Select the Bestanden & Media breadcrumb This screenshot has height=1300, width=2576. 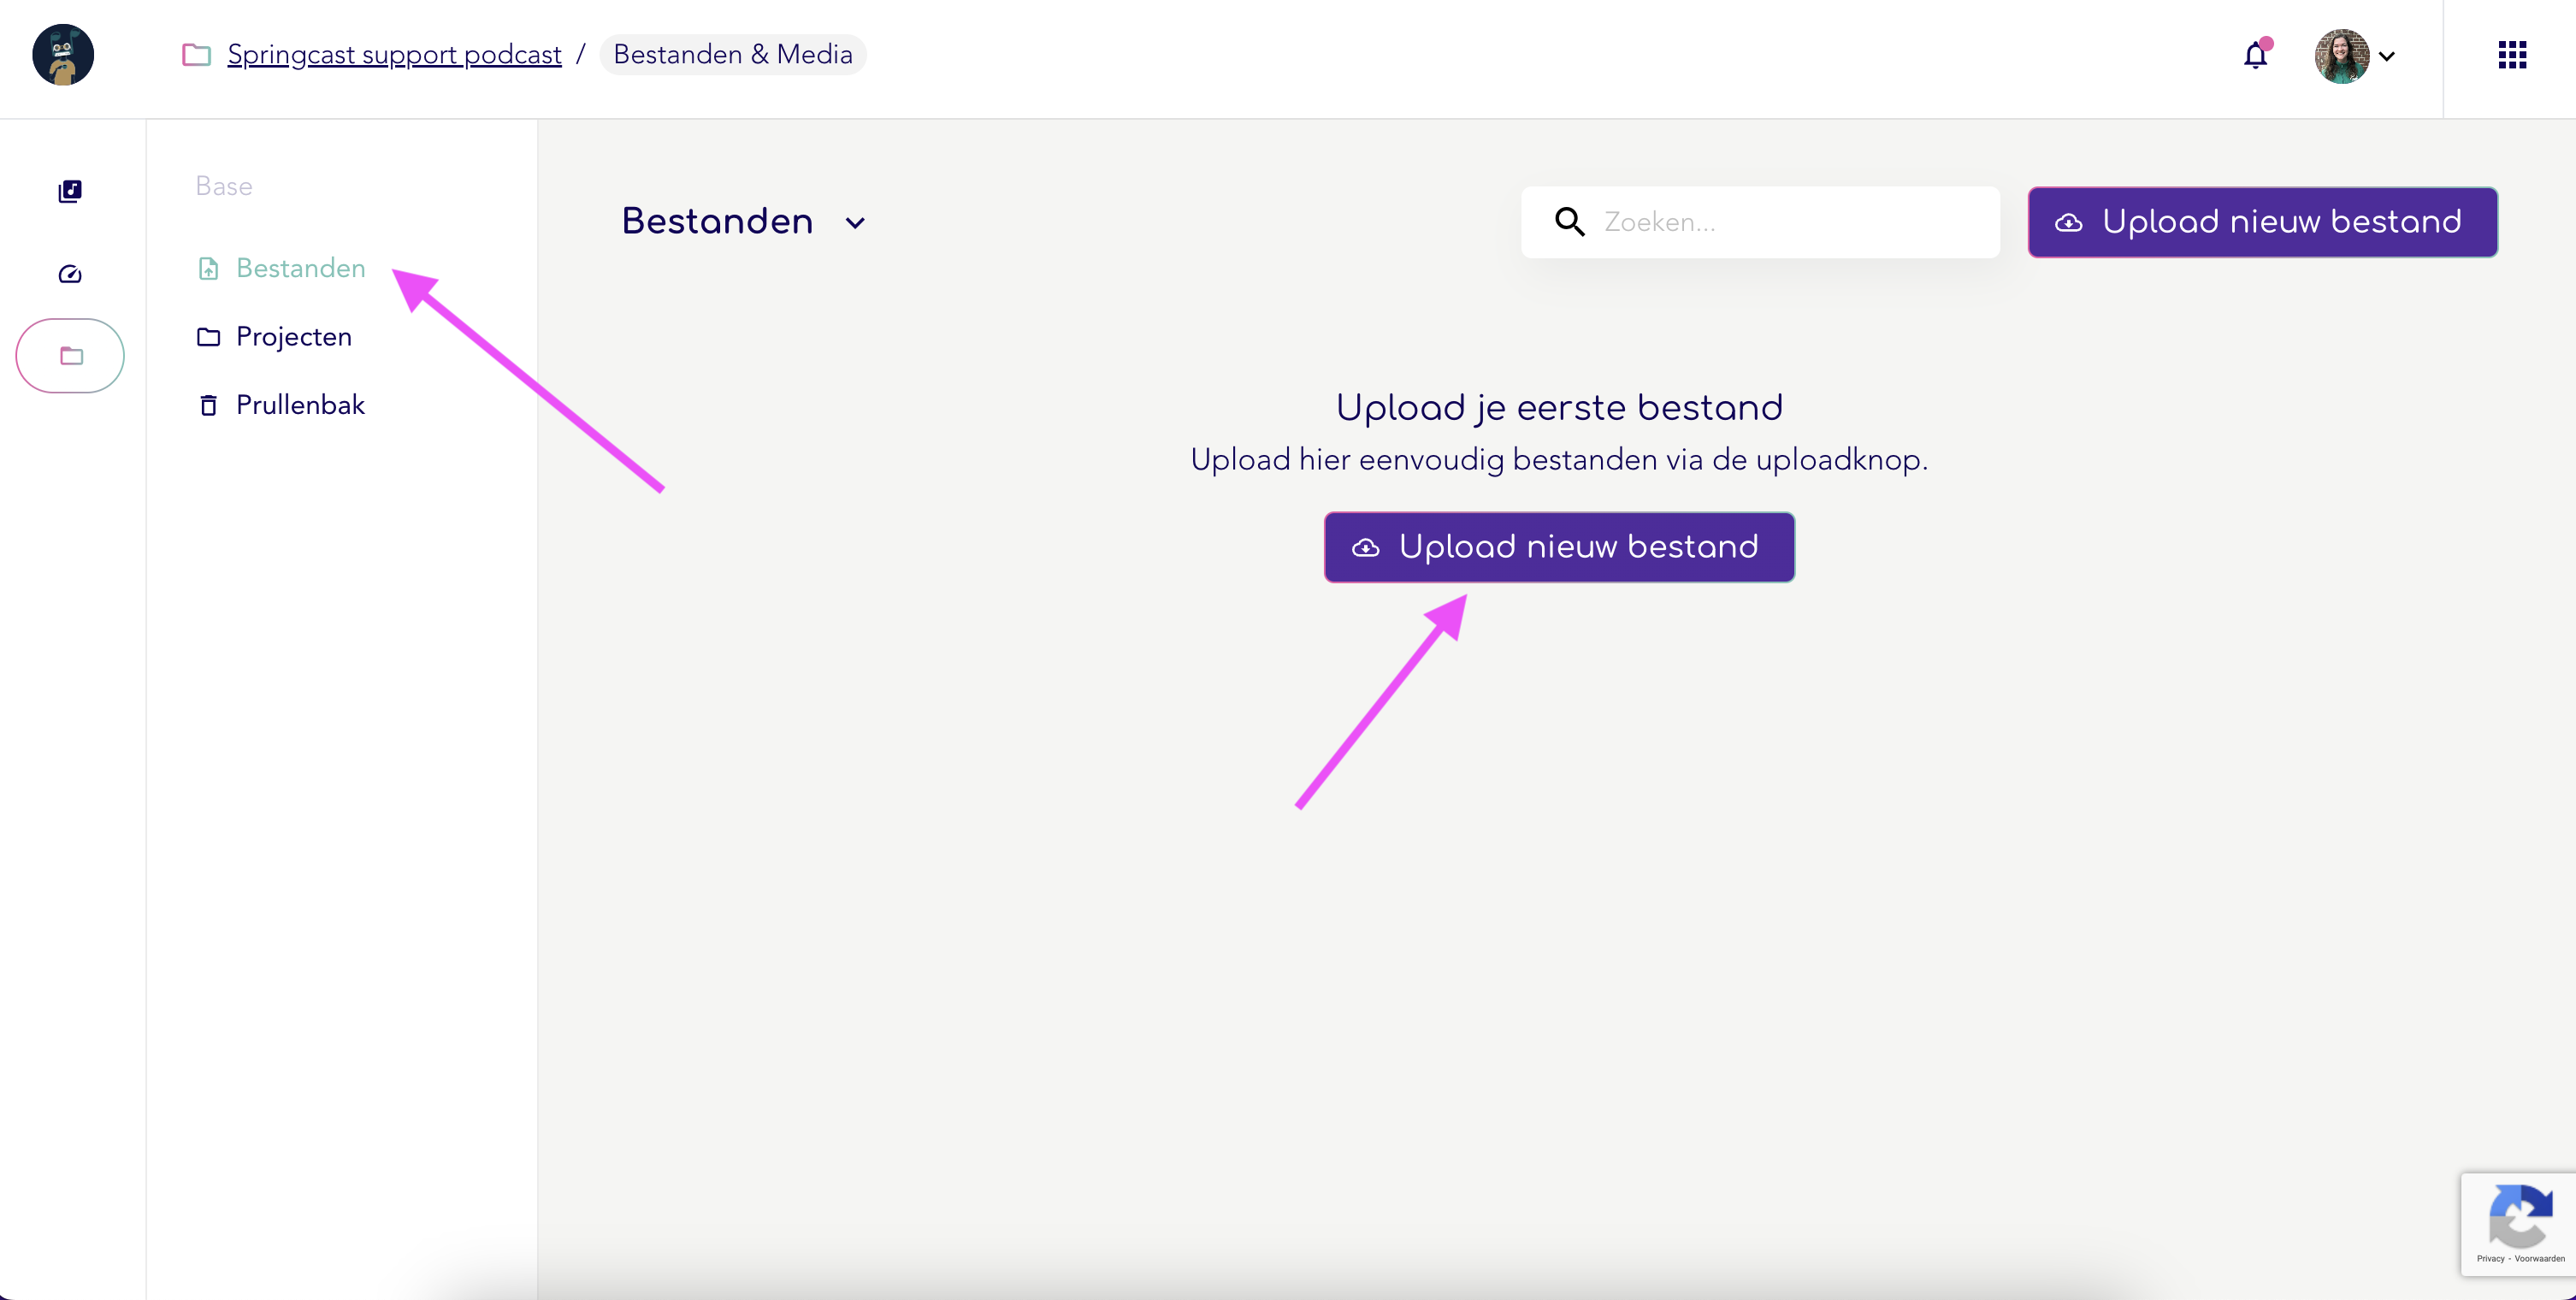click(x=733, y=54)
